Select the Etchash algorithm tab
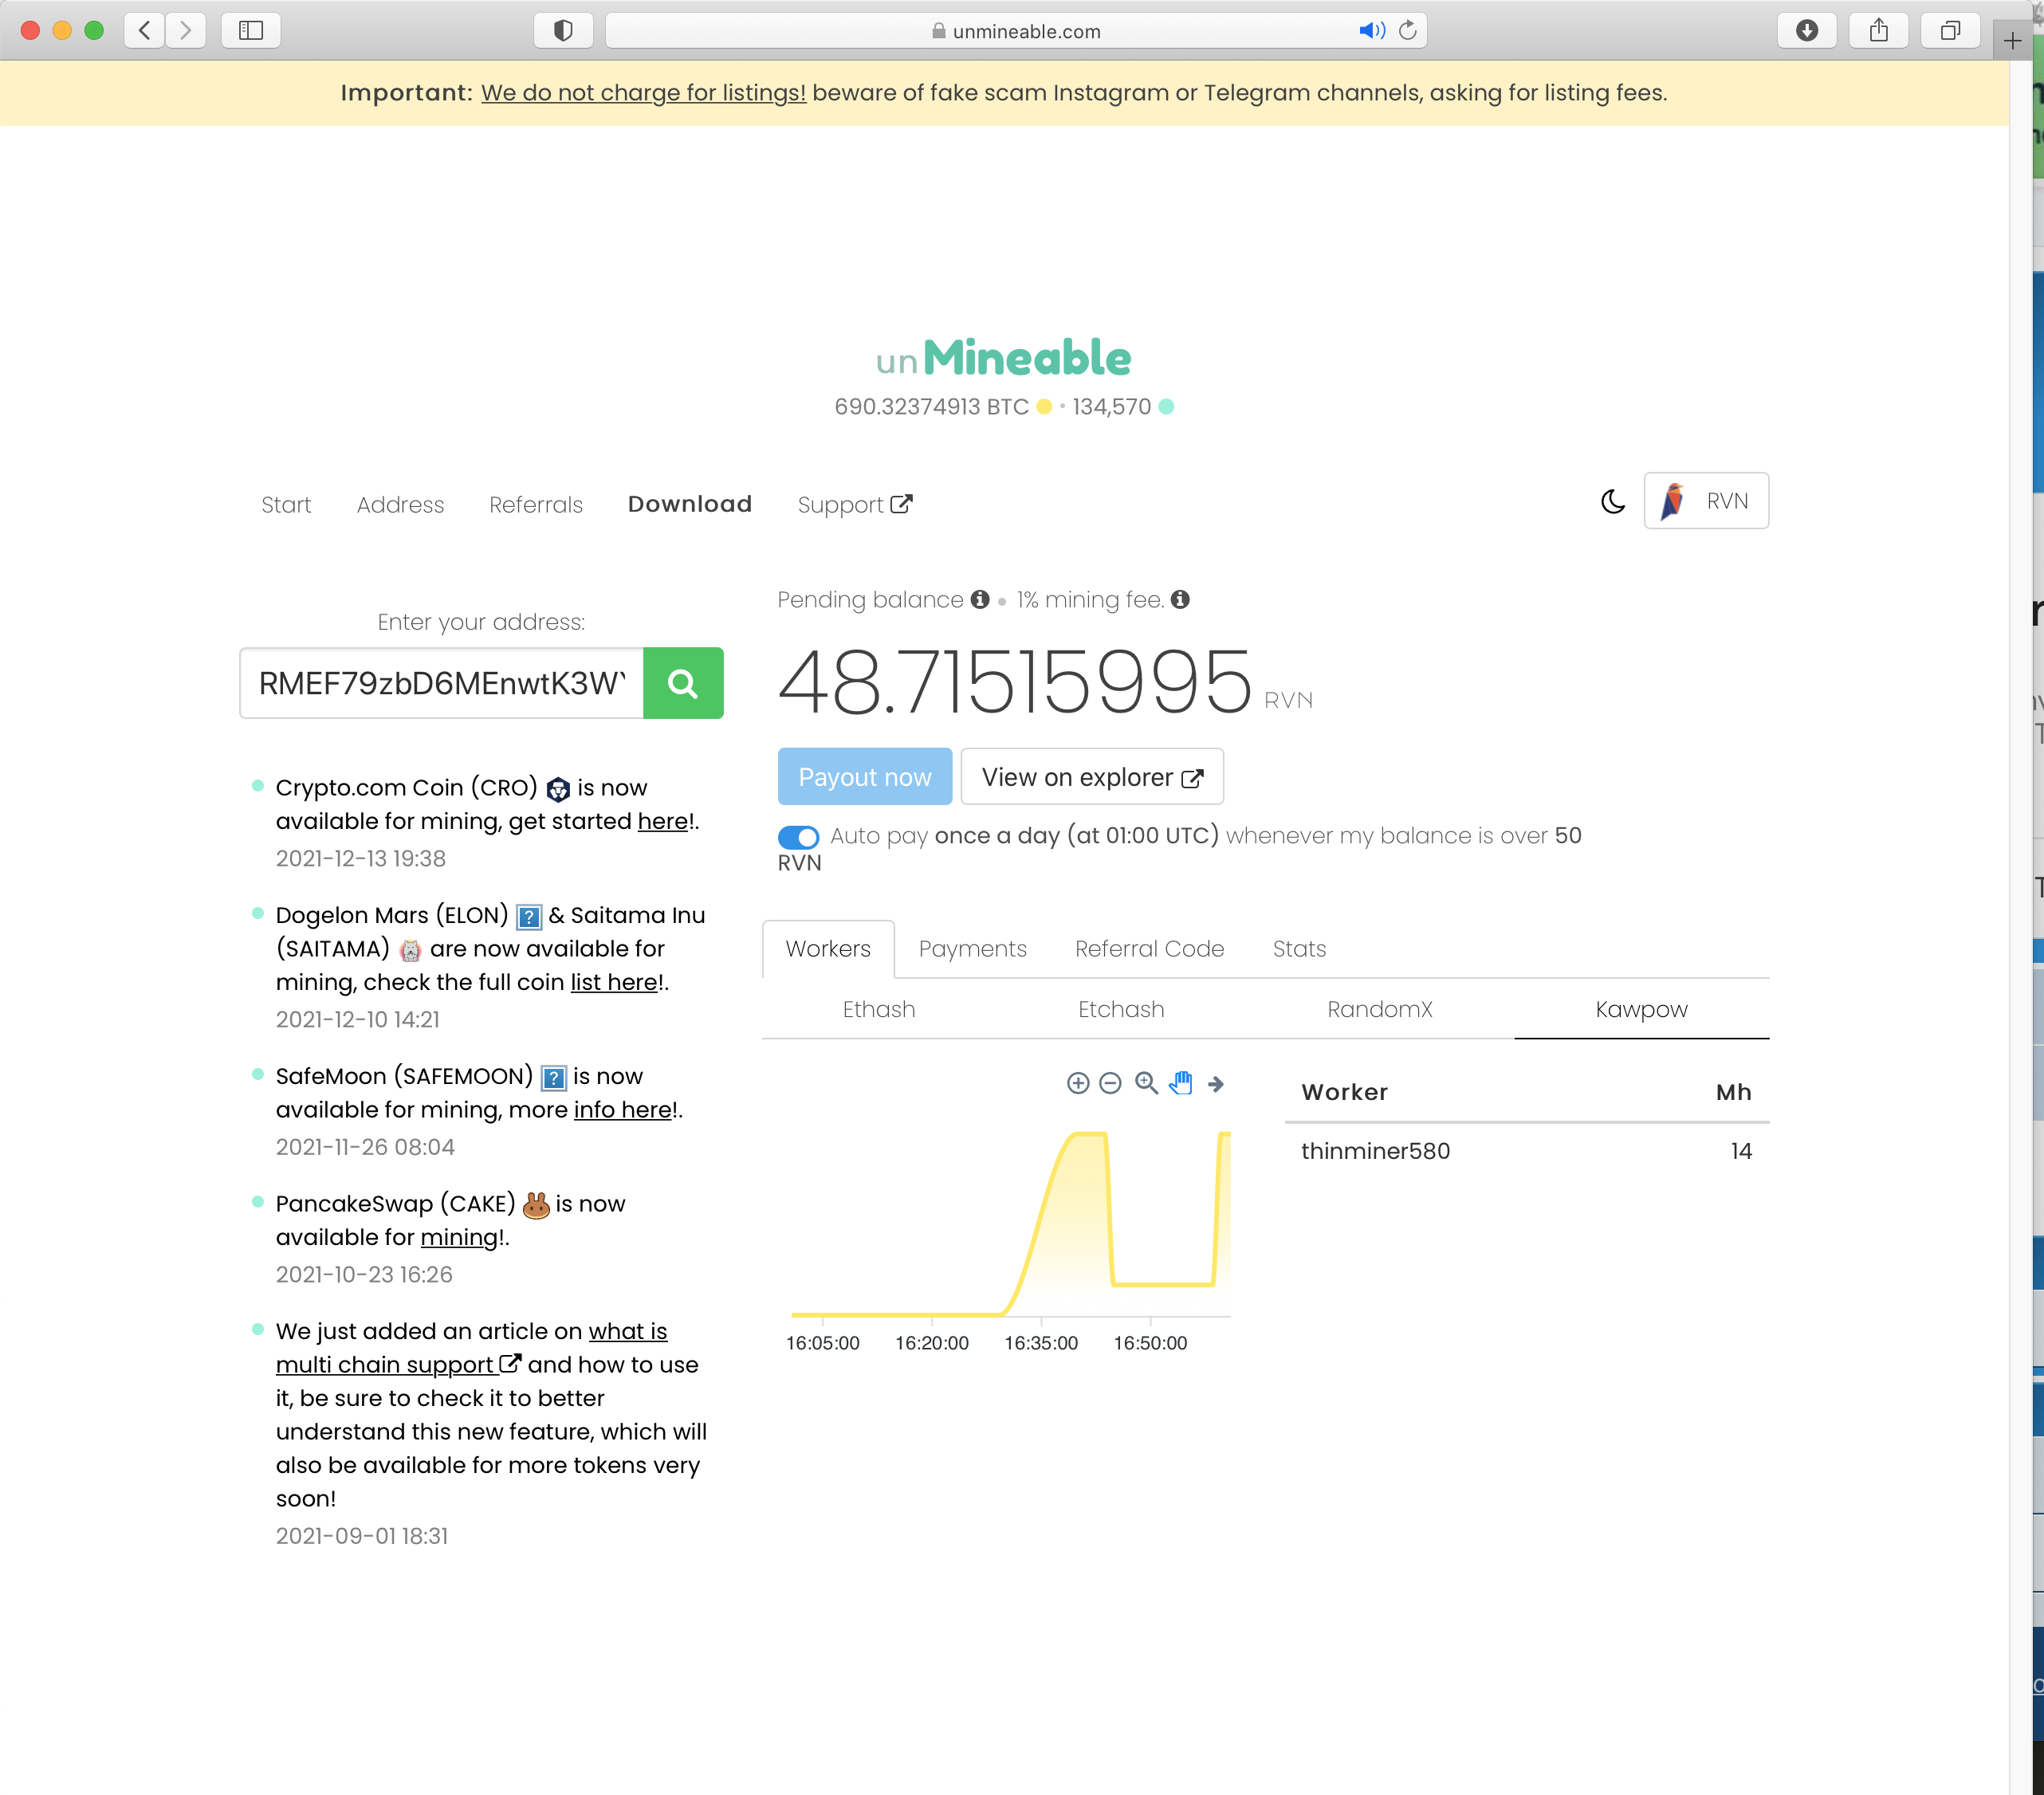 [1121, 1010]
